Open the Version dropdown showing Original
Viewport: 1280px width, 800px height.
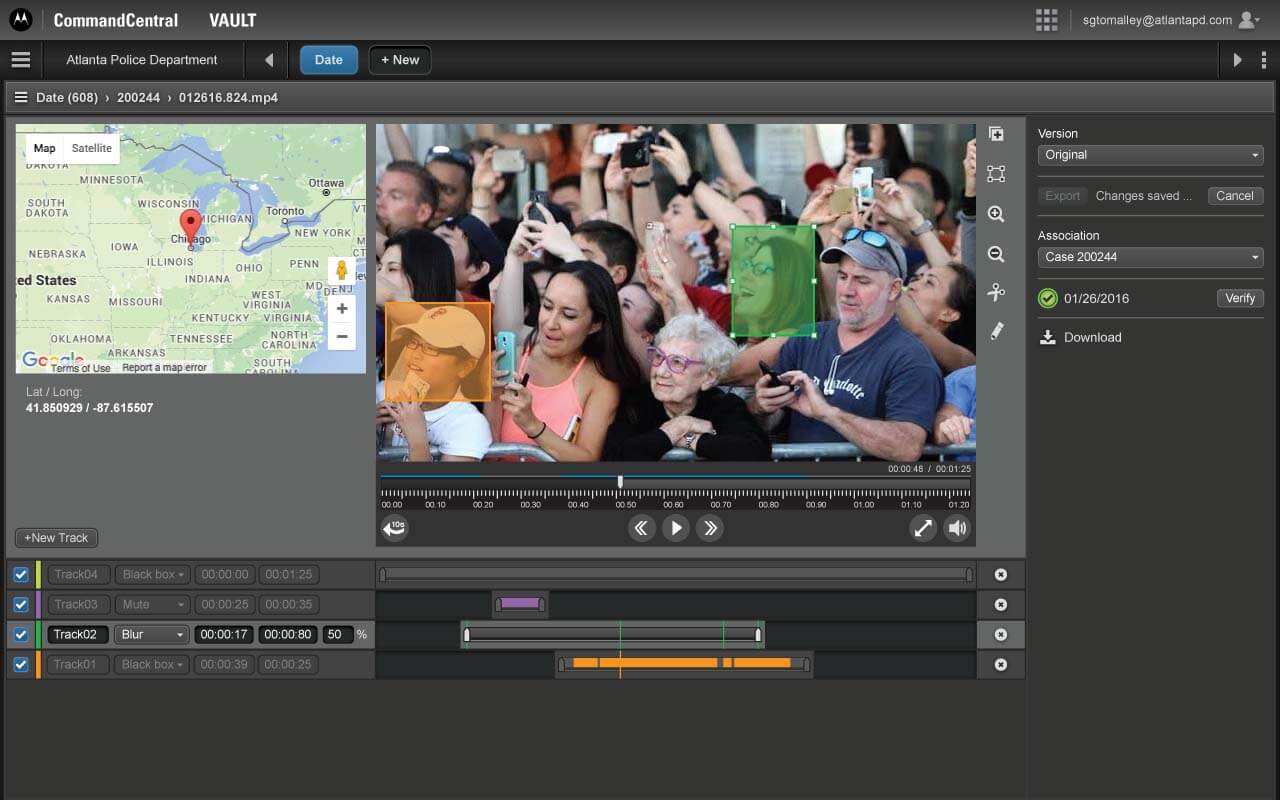[x=1150, y=155]
